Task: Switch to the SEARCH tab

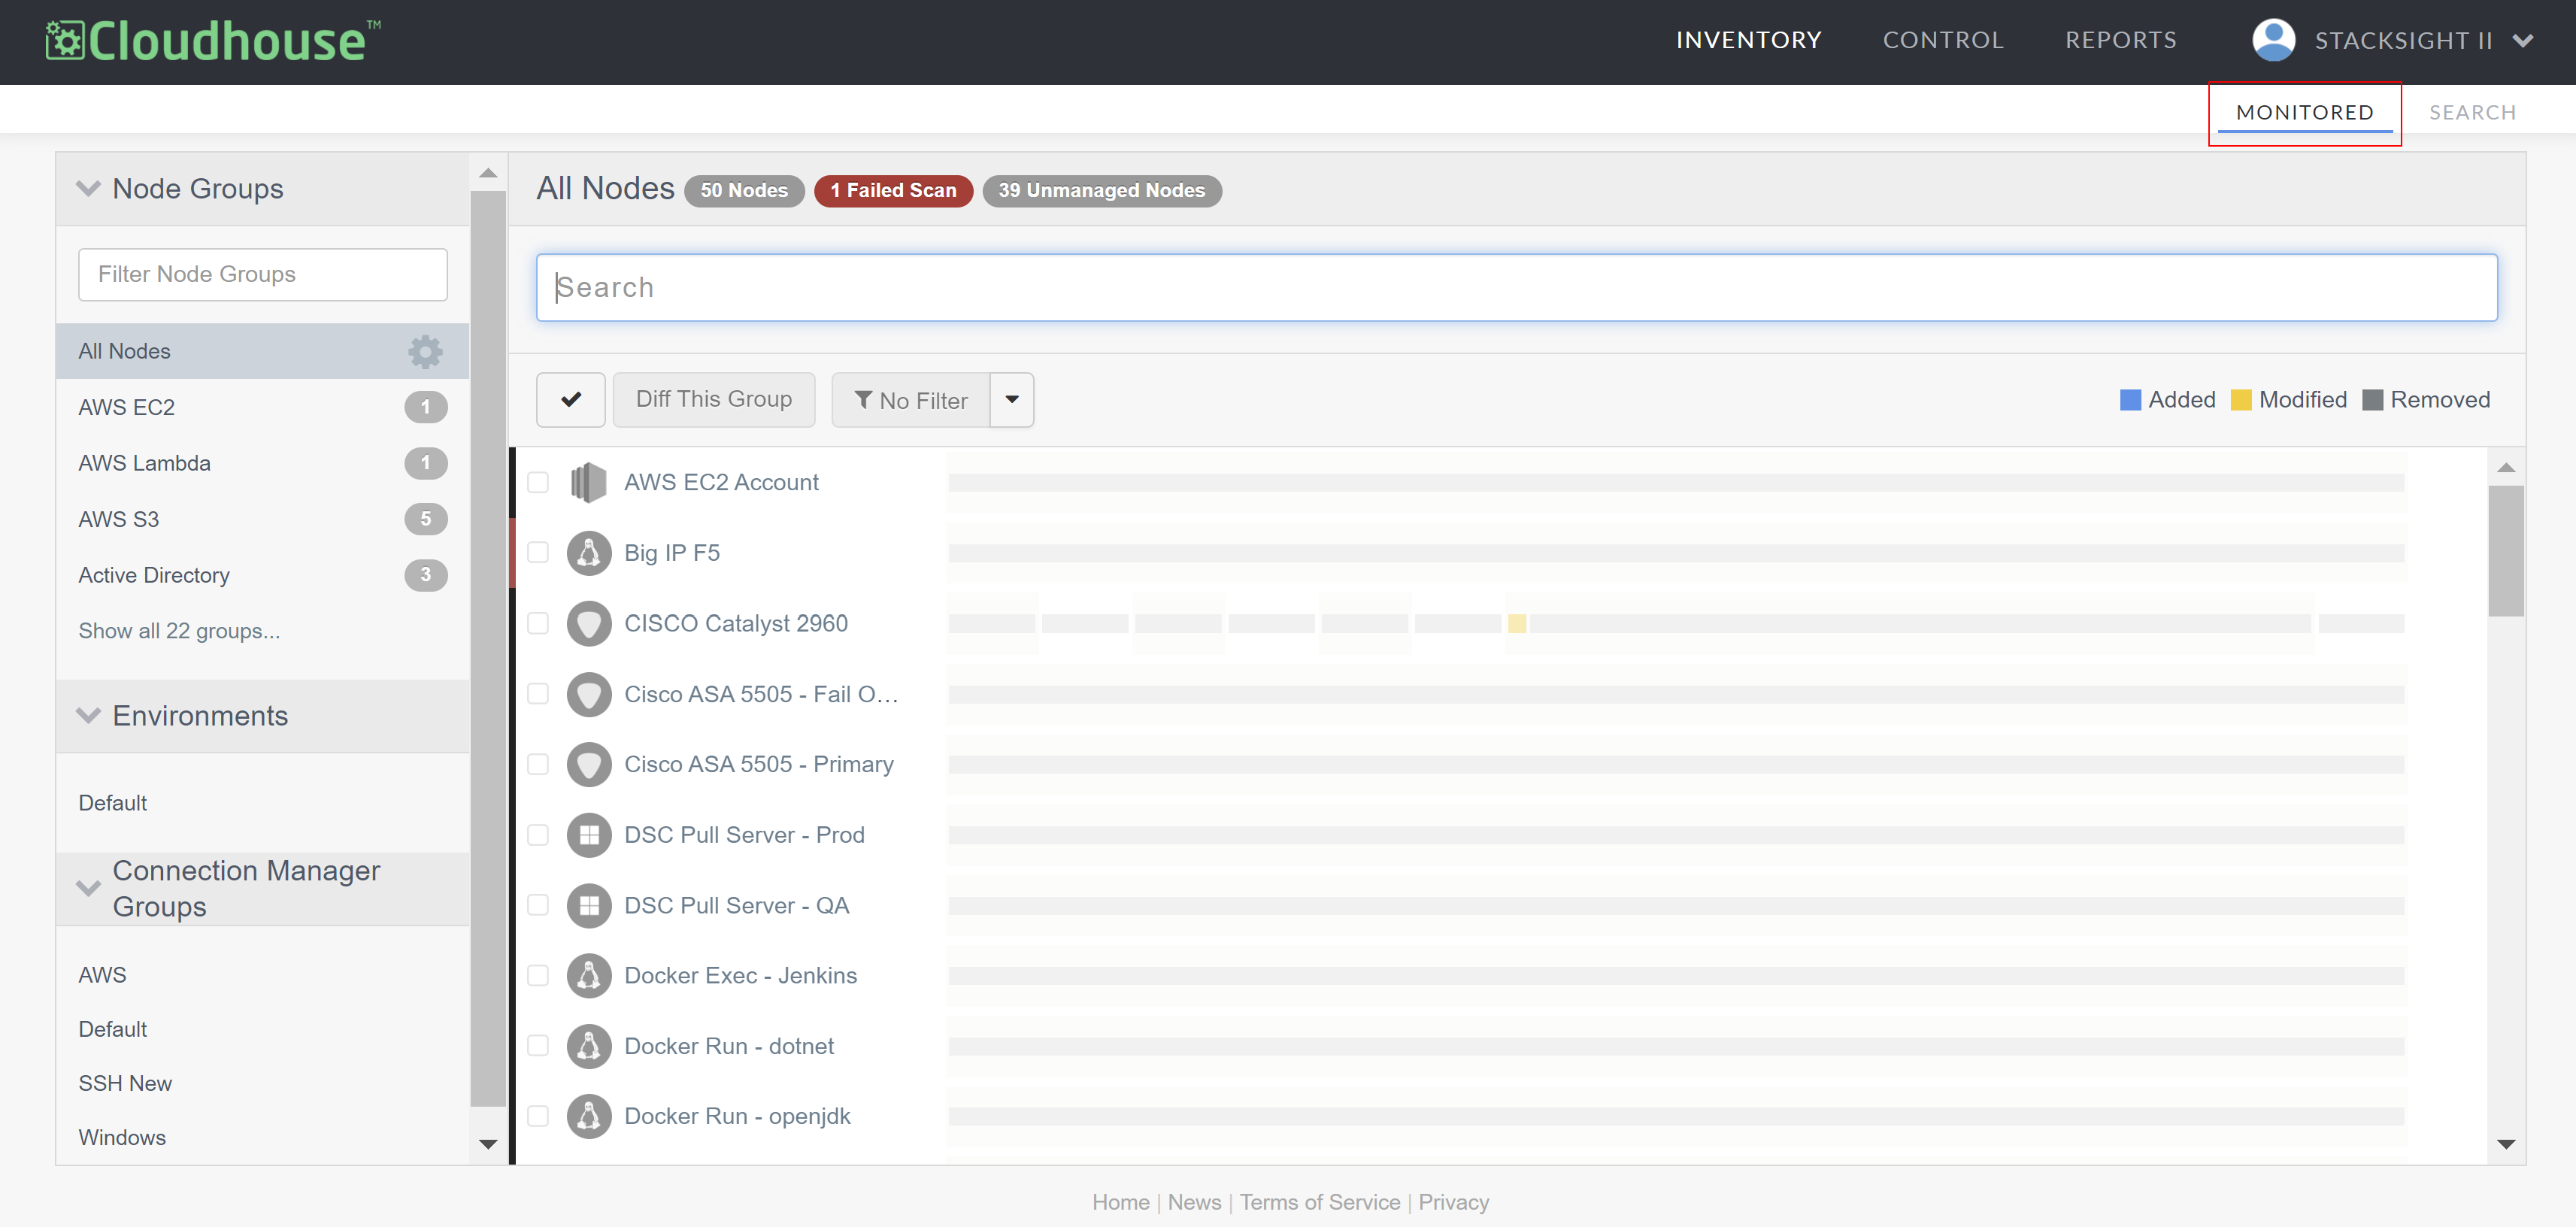Action: (x=2473, y=112)
